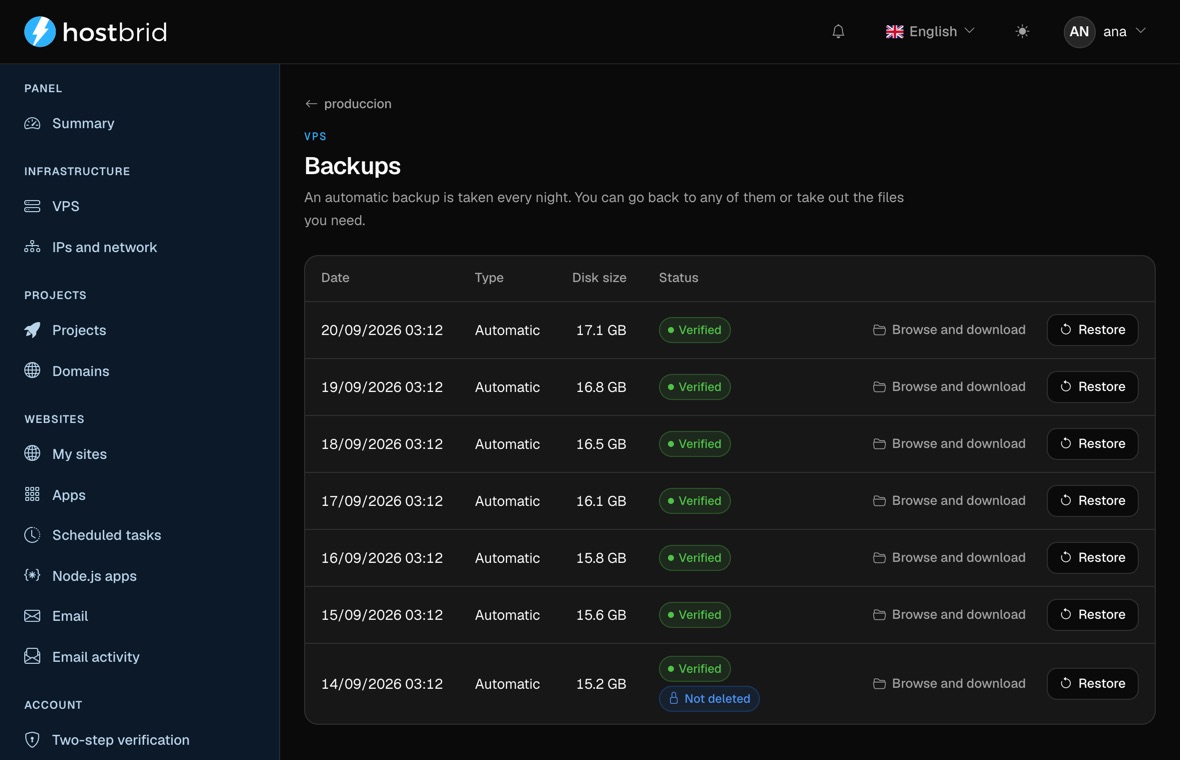This screenshot has width=1180, height=760.
Task: Click the Type column header
Action: 489,278
